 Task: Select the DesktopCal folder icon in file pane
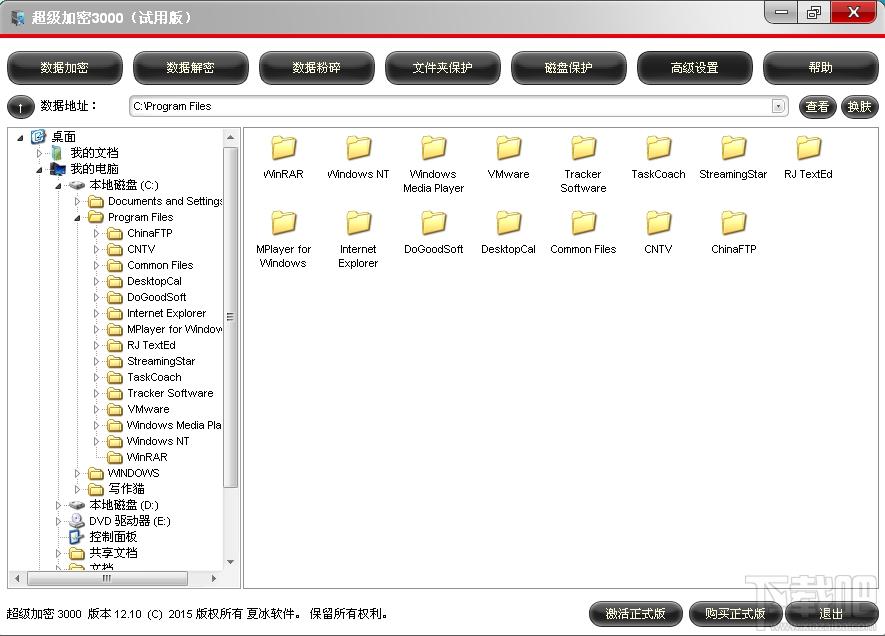tap(509, 223)
